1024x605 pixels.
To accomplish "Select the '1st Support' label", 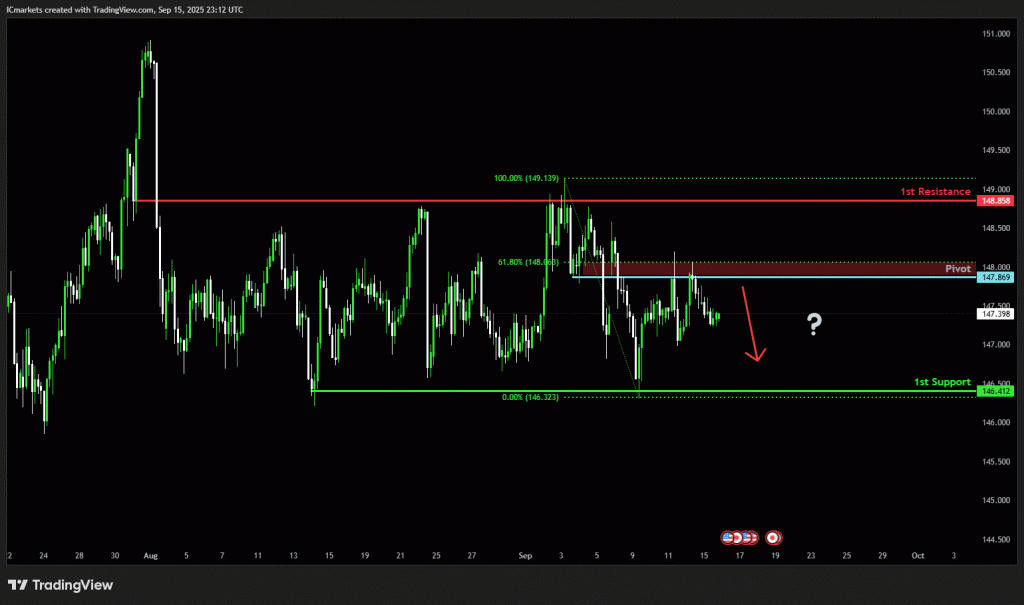I will 942,382.
